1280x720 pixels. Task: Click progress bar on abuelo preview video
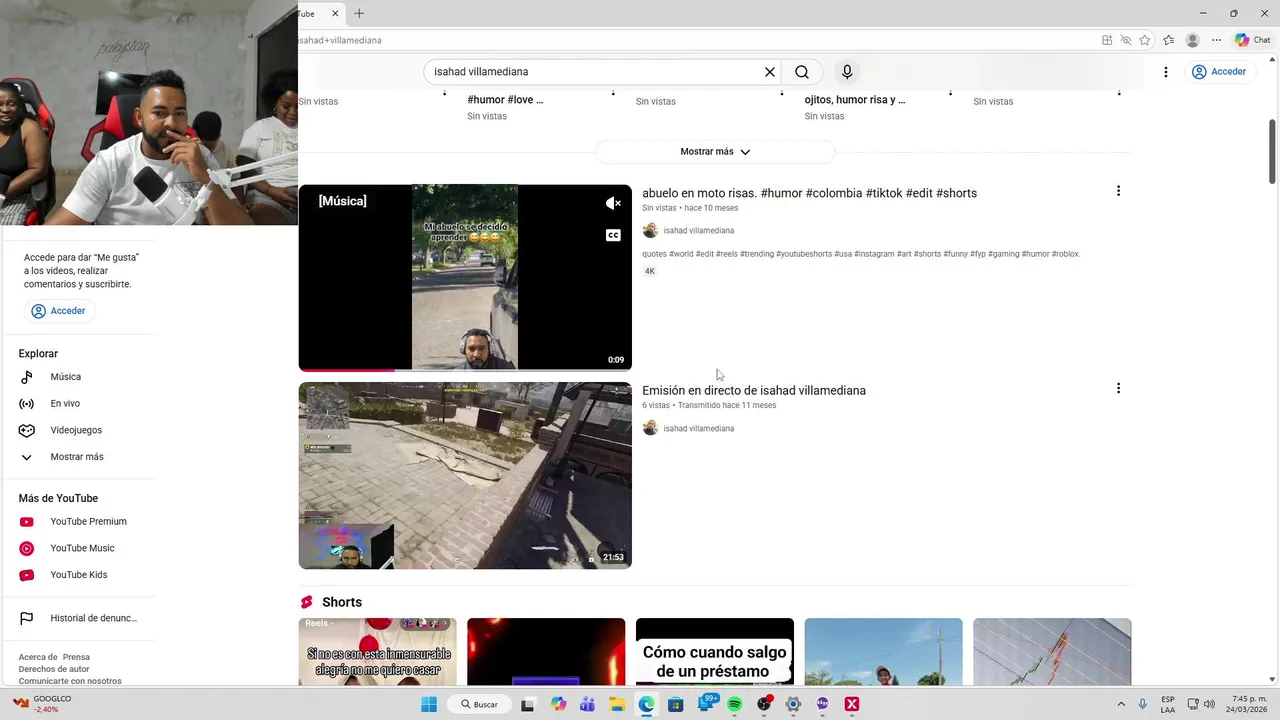(x=465, y=370)
